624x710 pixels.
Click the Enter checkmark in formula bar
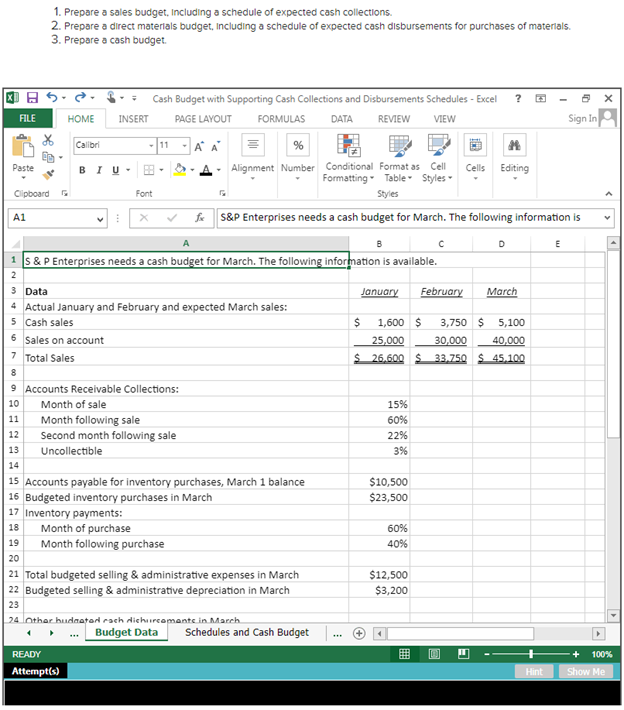pos(172,218)
